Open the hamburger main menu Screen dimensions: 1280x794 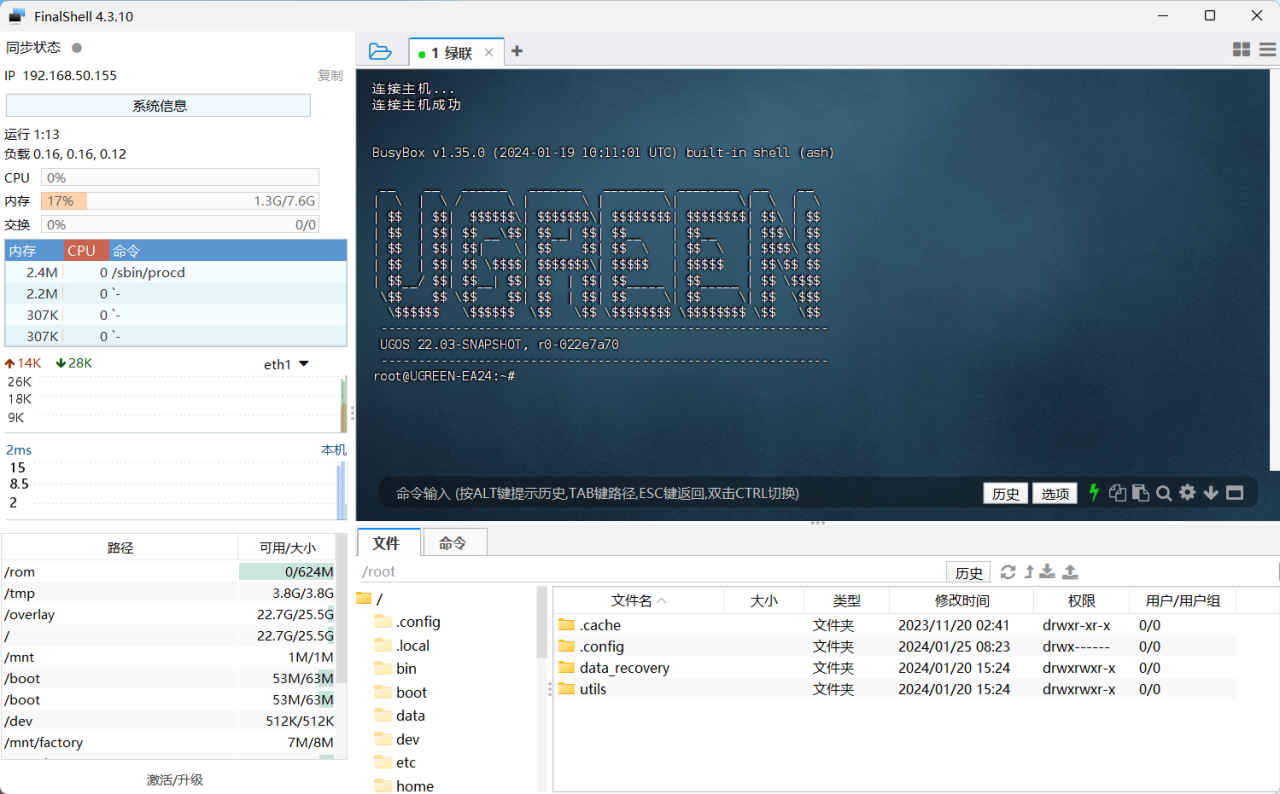tap(1267, 49)
